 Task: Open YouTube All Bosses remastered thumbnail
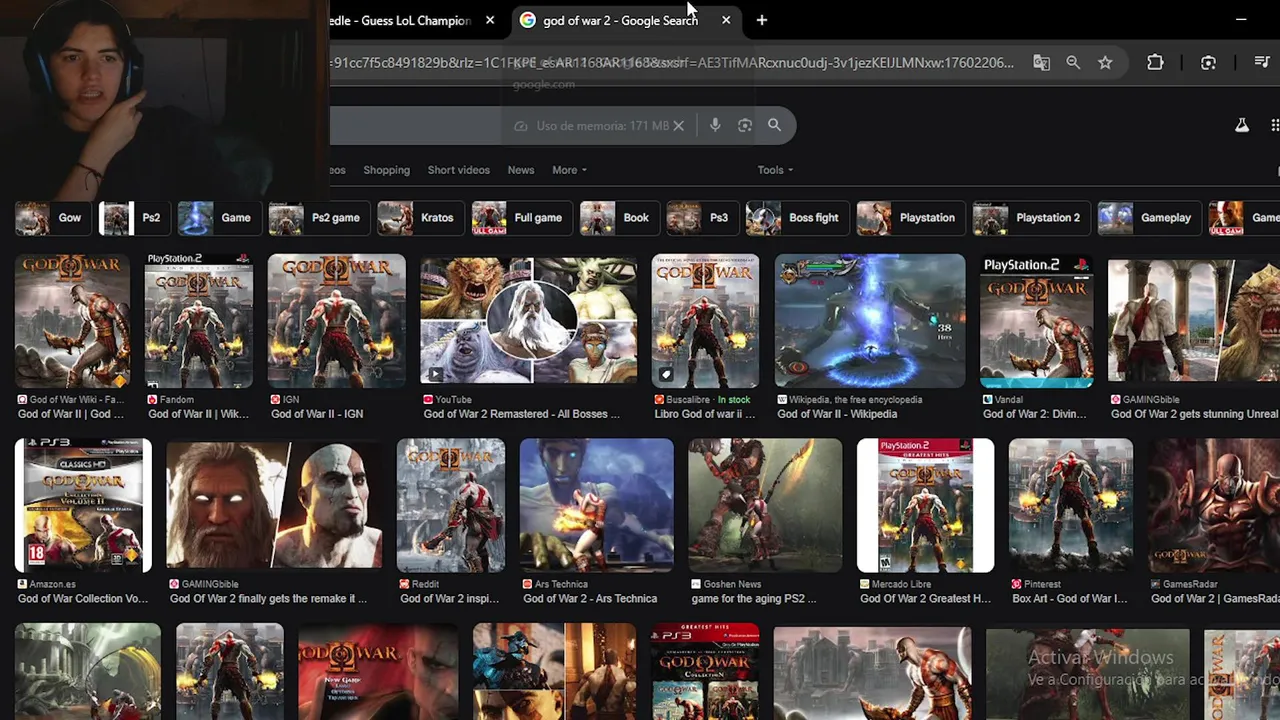tap(528, 320)
